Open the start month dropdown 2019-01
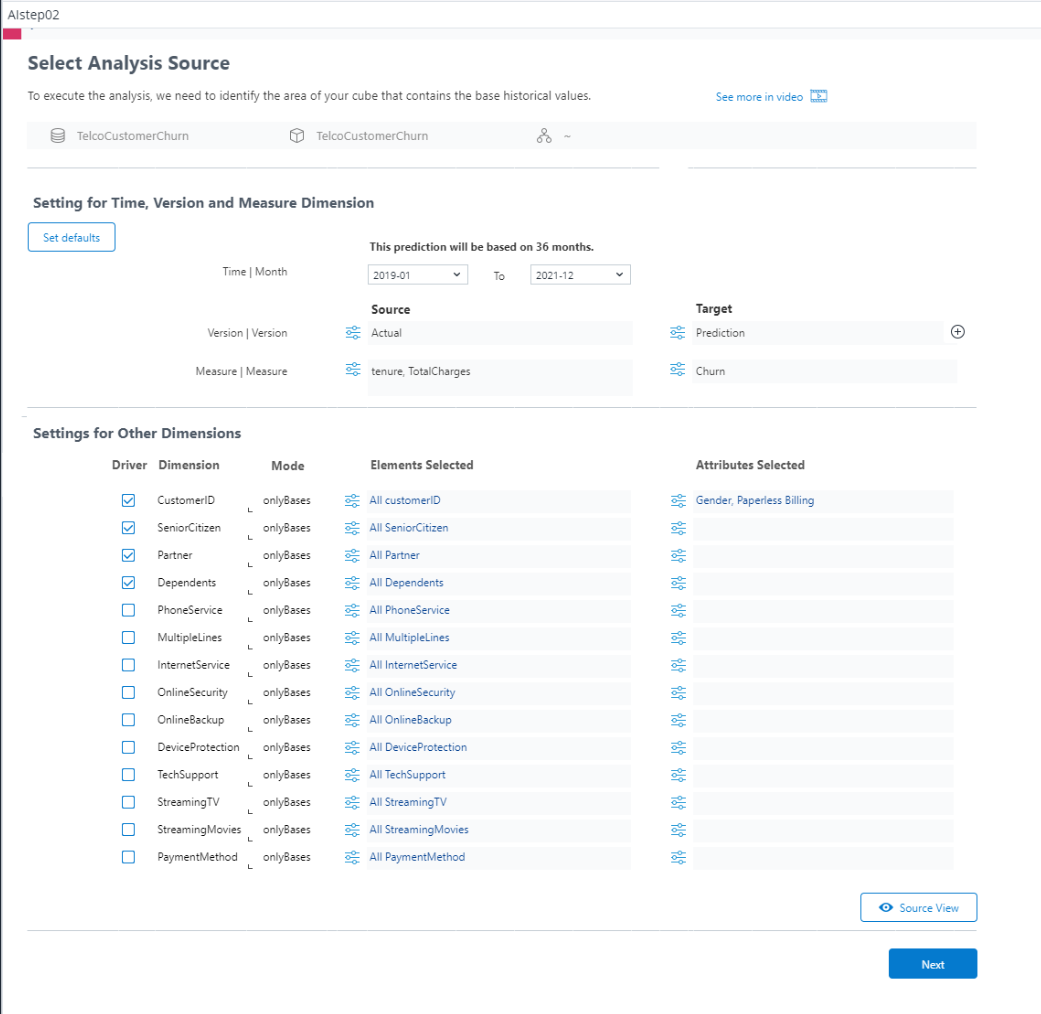The height and width of the screenshot is (1014, 1041). point(417,275)
